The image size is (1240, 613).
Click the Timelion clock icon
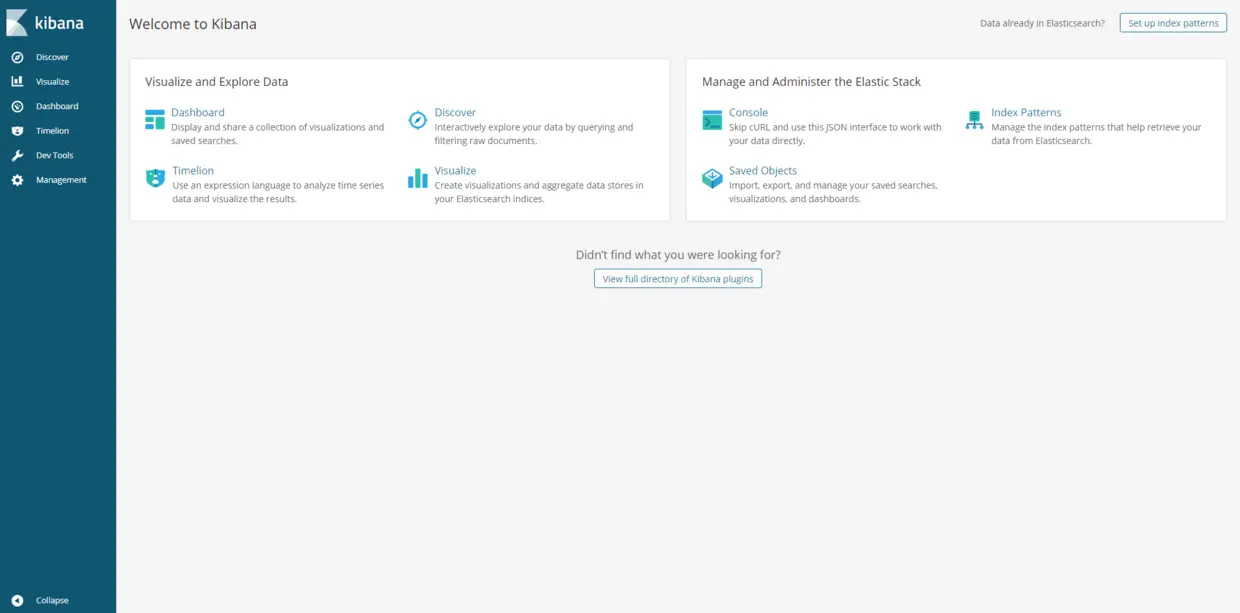pyautogui.click(x=154, y=177)
